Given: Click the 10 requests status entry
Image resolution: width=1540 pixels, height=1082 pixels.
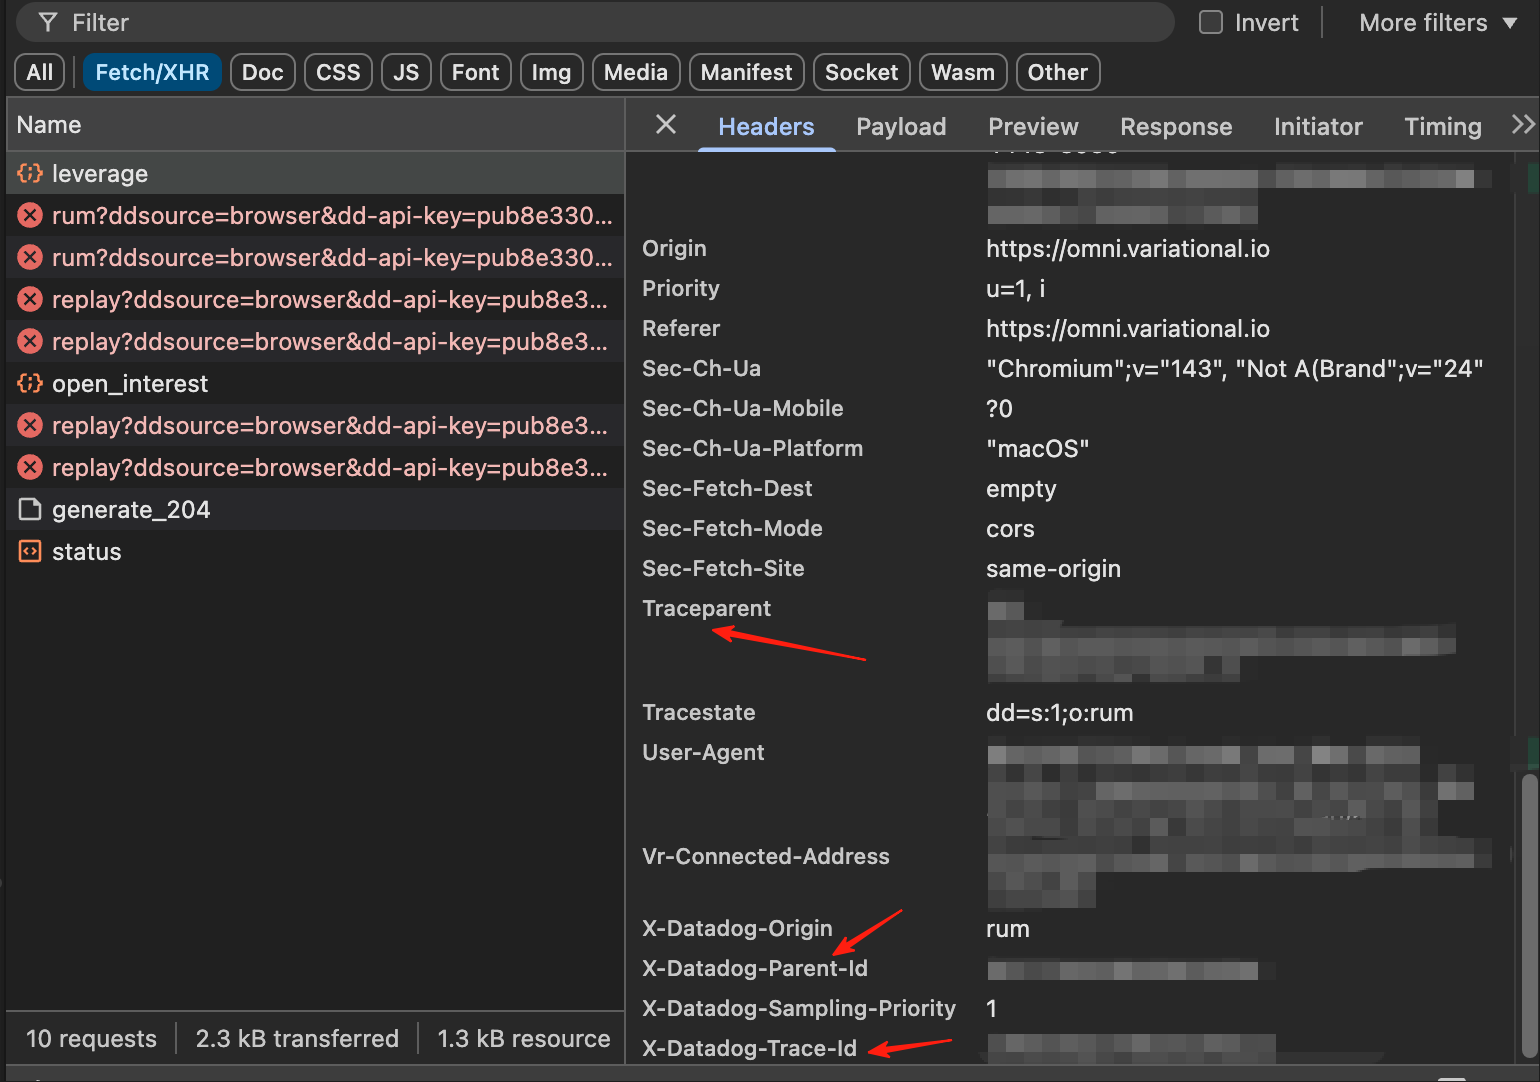Looking at the screenshot, I should [91, 1038].
